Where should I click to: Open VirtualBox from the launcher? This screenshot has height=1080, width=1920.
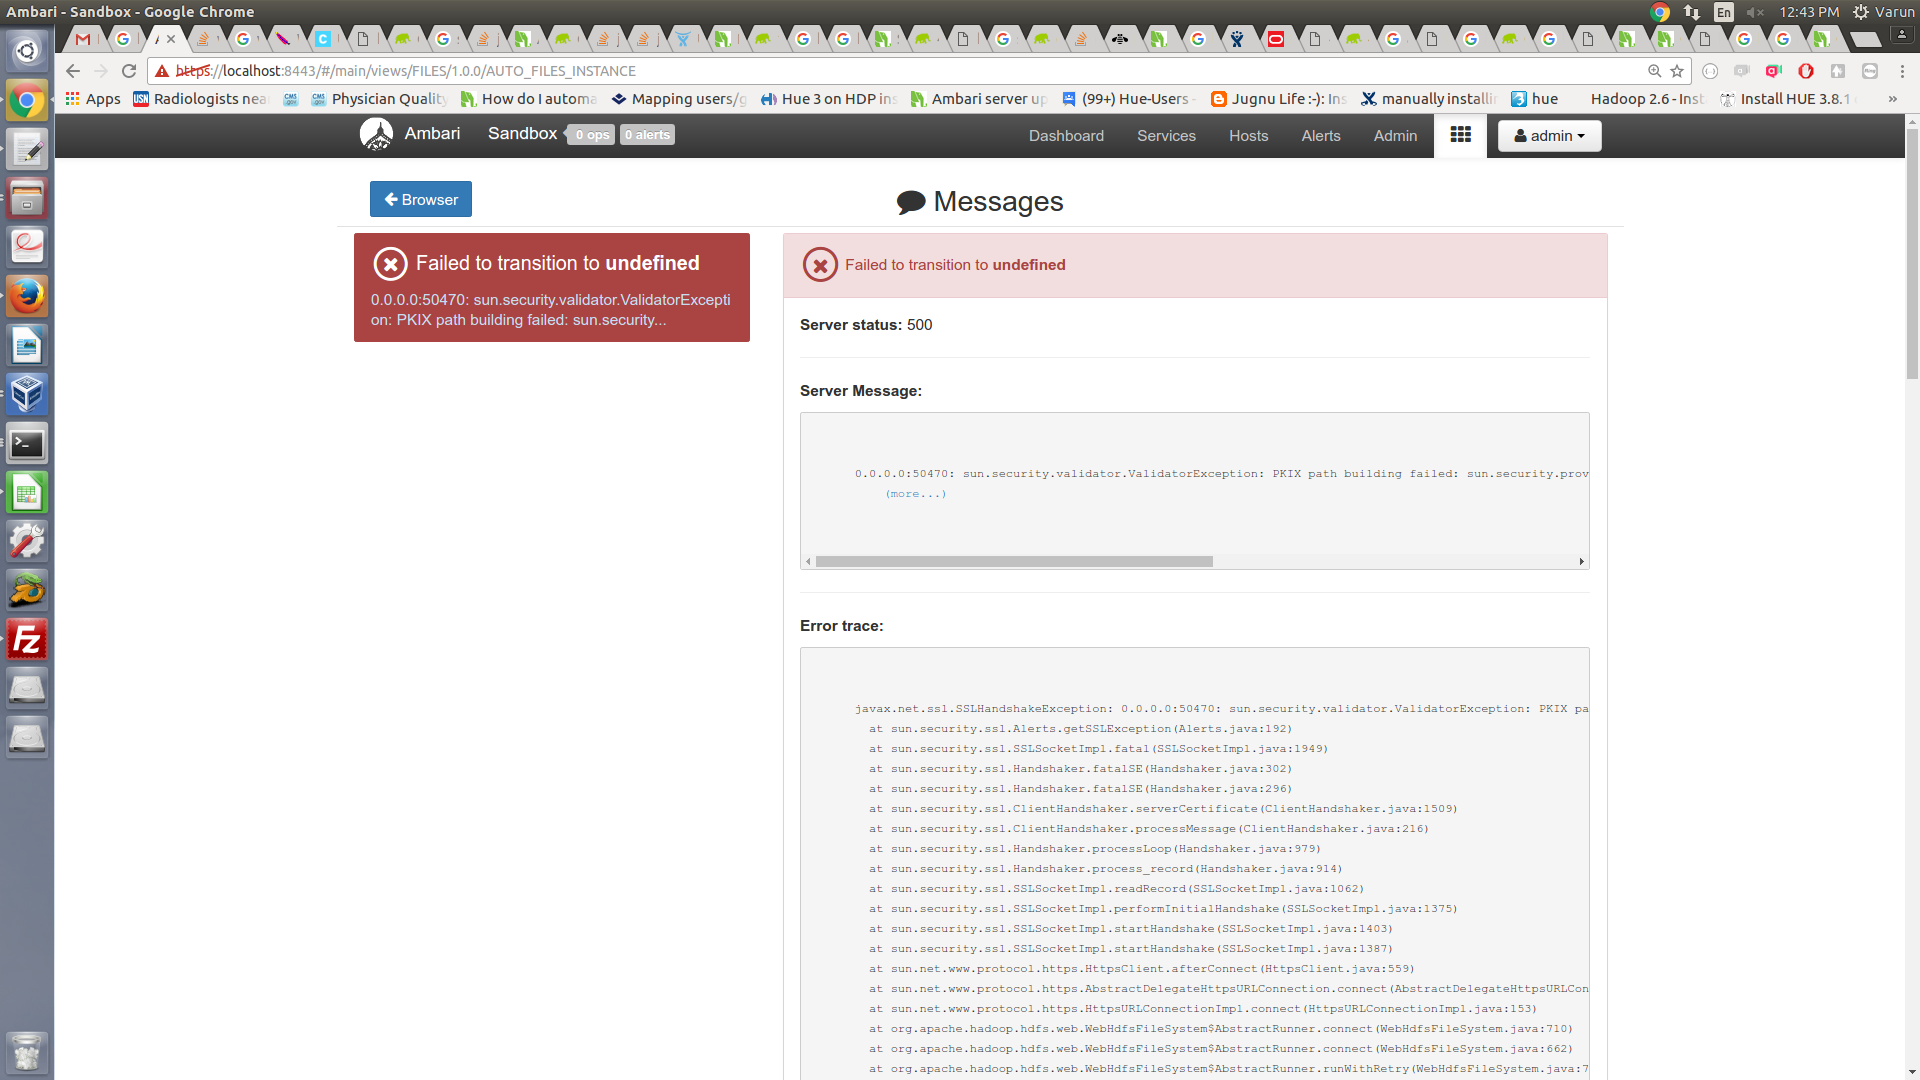[27, 393]
